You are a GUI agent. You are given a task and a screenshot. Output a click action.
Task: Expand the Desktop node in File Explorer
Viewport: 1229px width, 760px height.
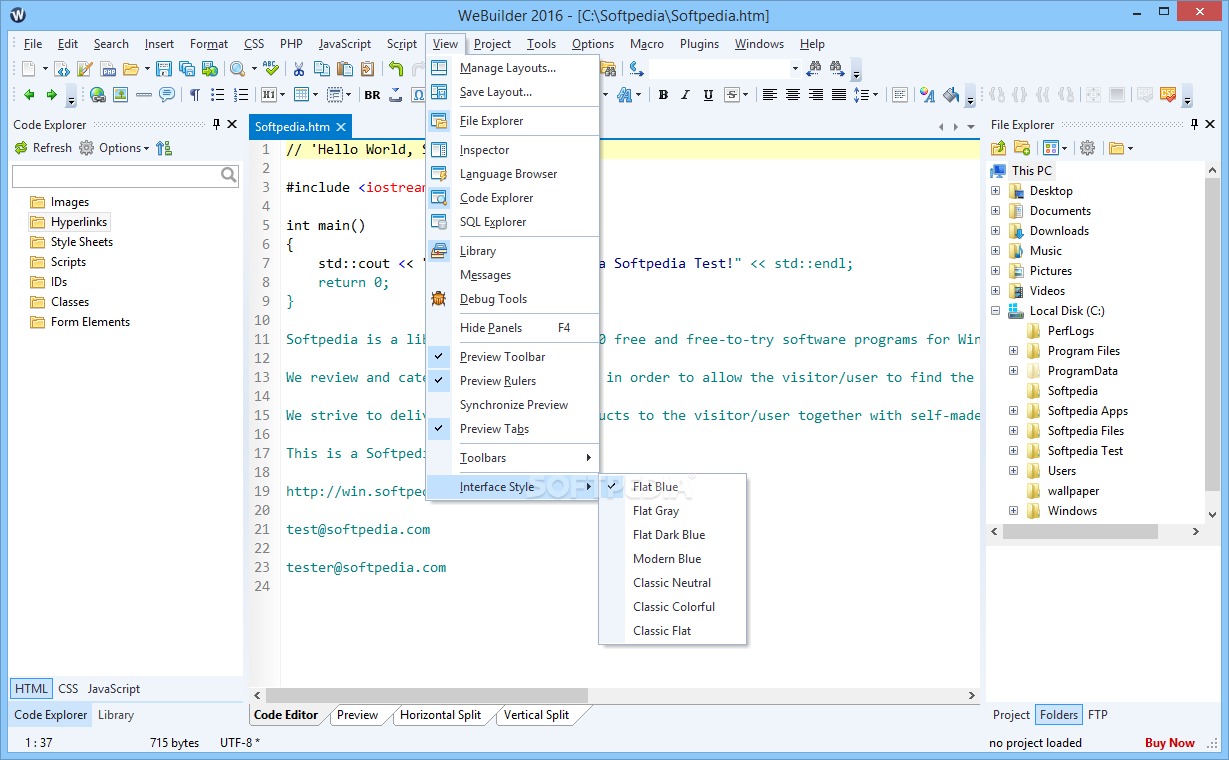coord(996,191)
